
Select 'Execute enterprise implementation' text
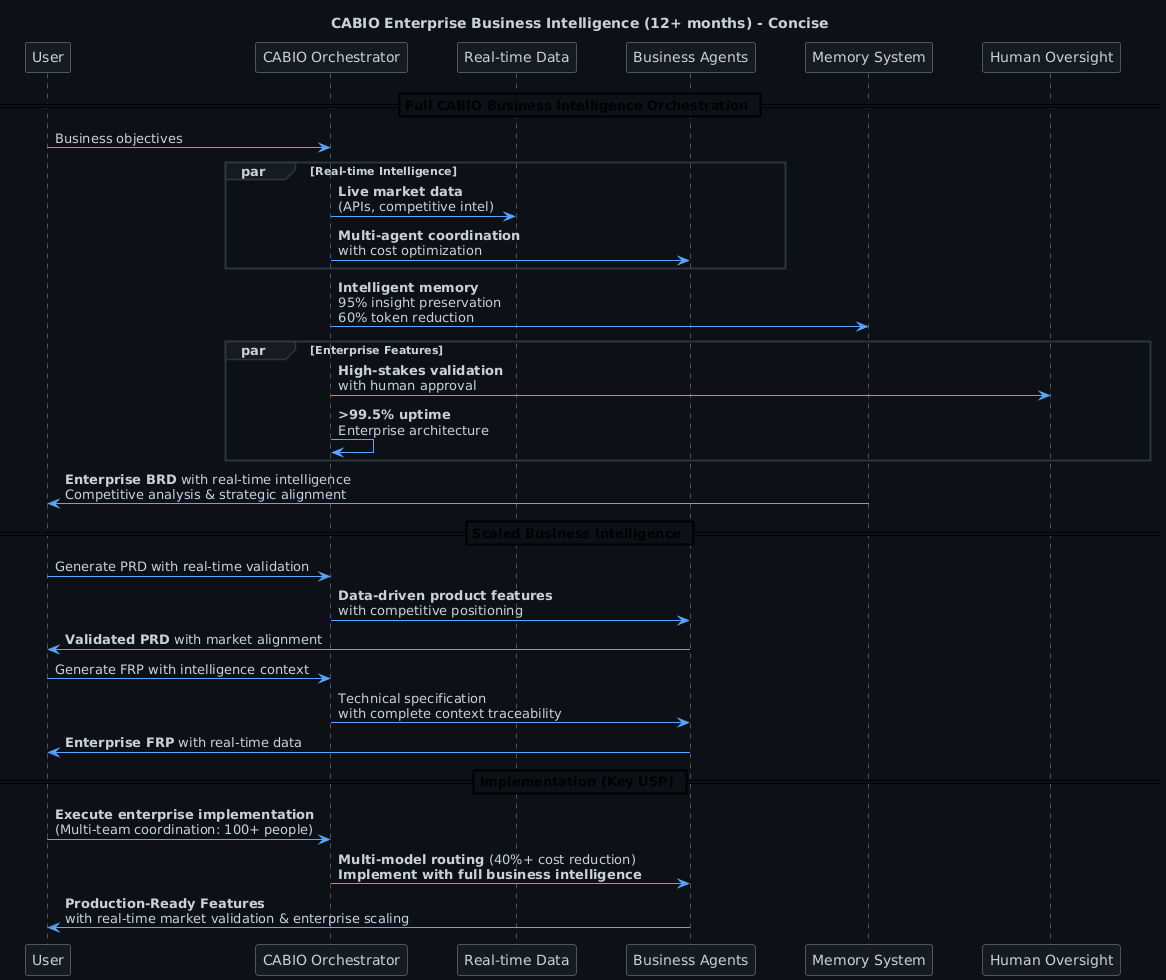click(184, 814)
